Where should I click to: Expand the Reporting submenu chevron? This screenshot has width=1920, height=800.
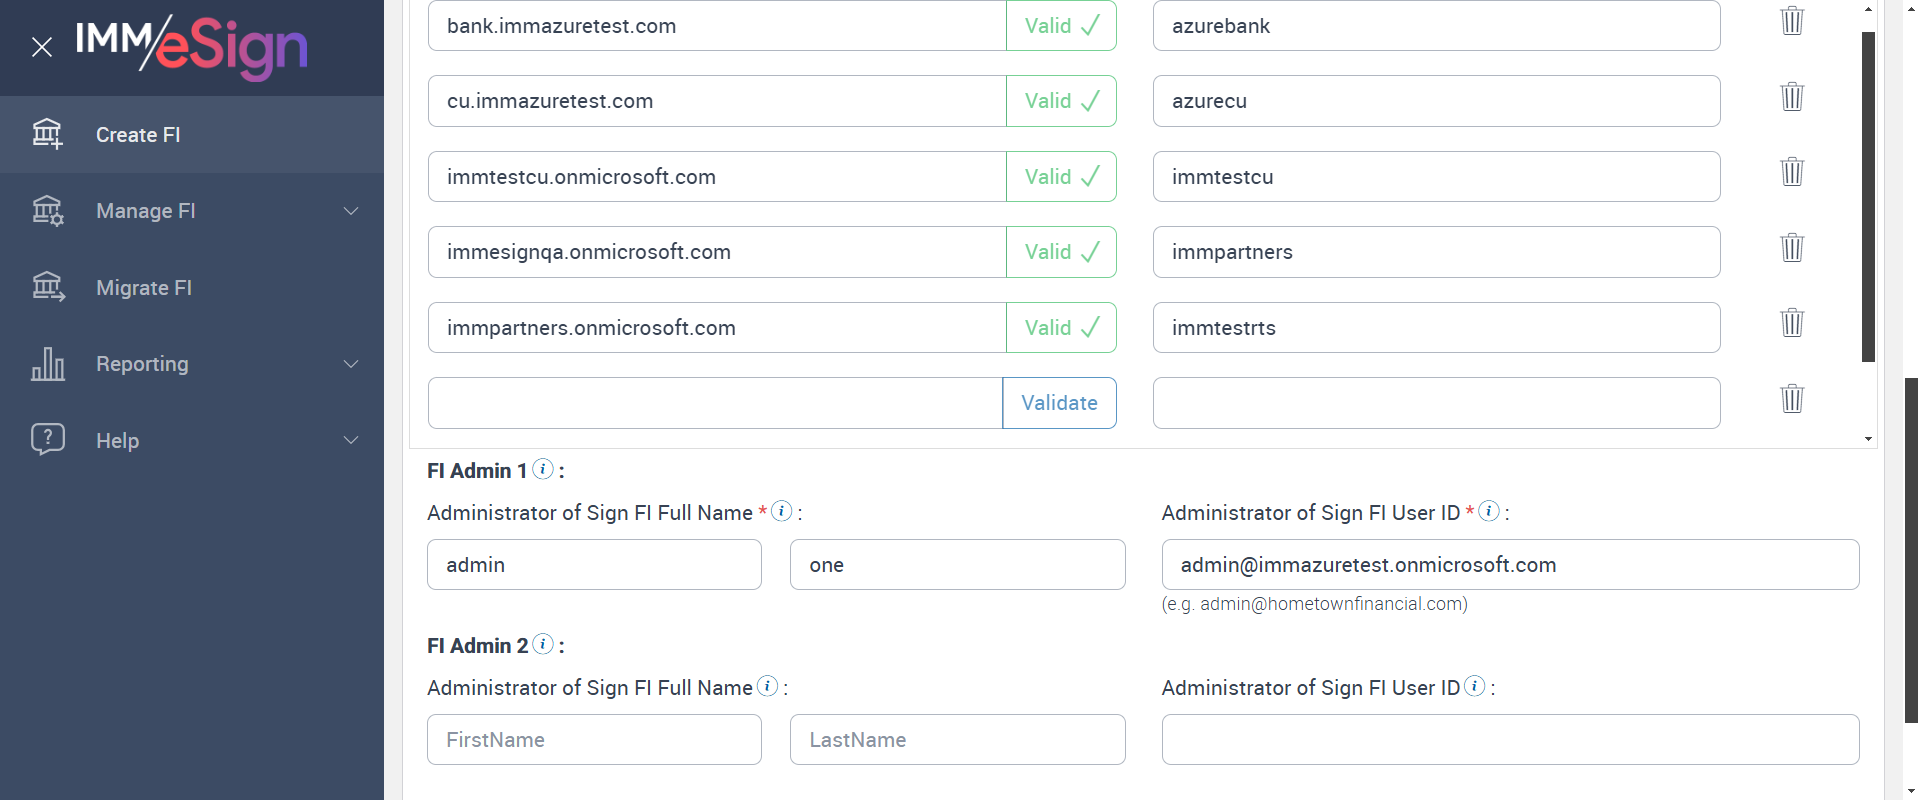pyautogui.click(x=351, y=364)
